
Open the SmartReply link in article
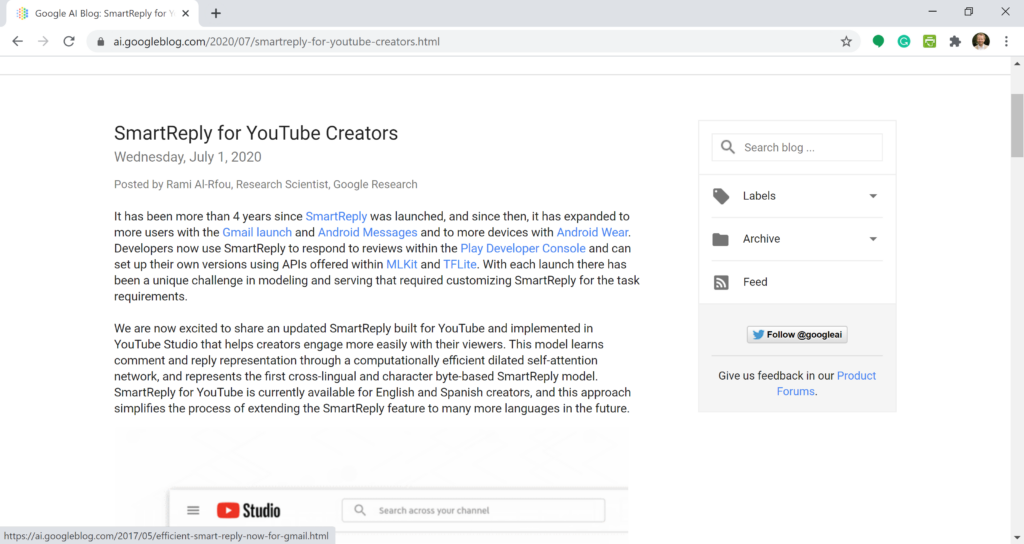pyautogui.click(x=336, y=216)
